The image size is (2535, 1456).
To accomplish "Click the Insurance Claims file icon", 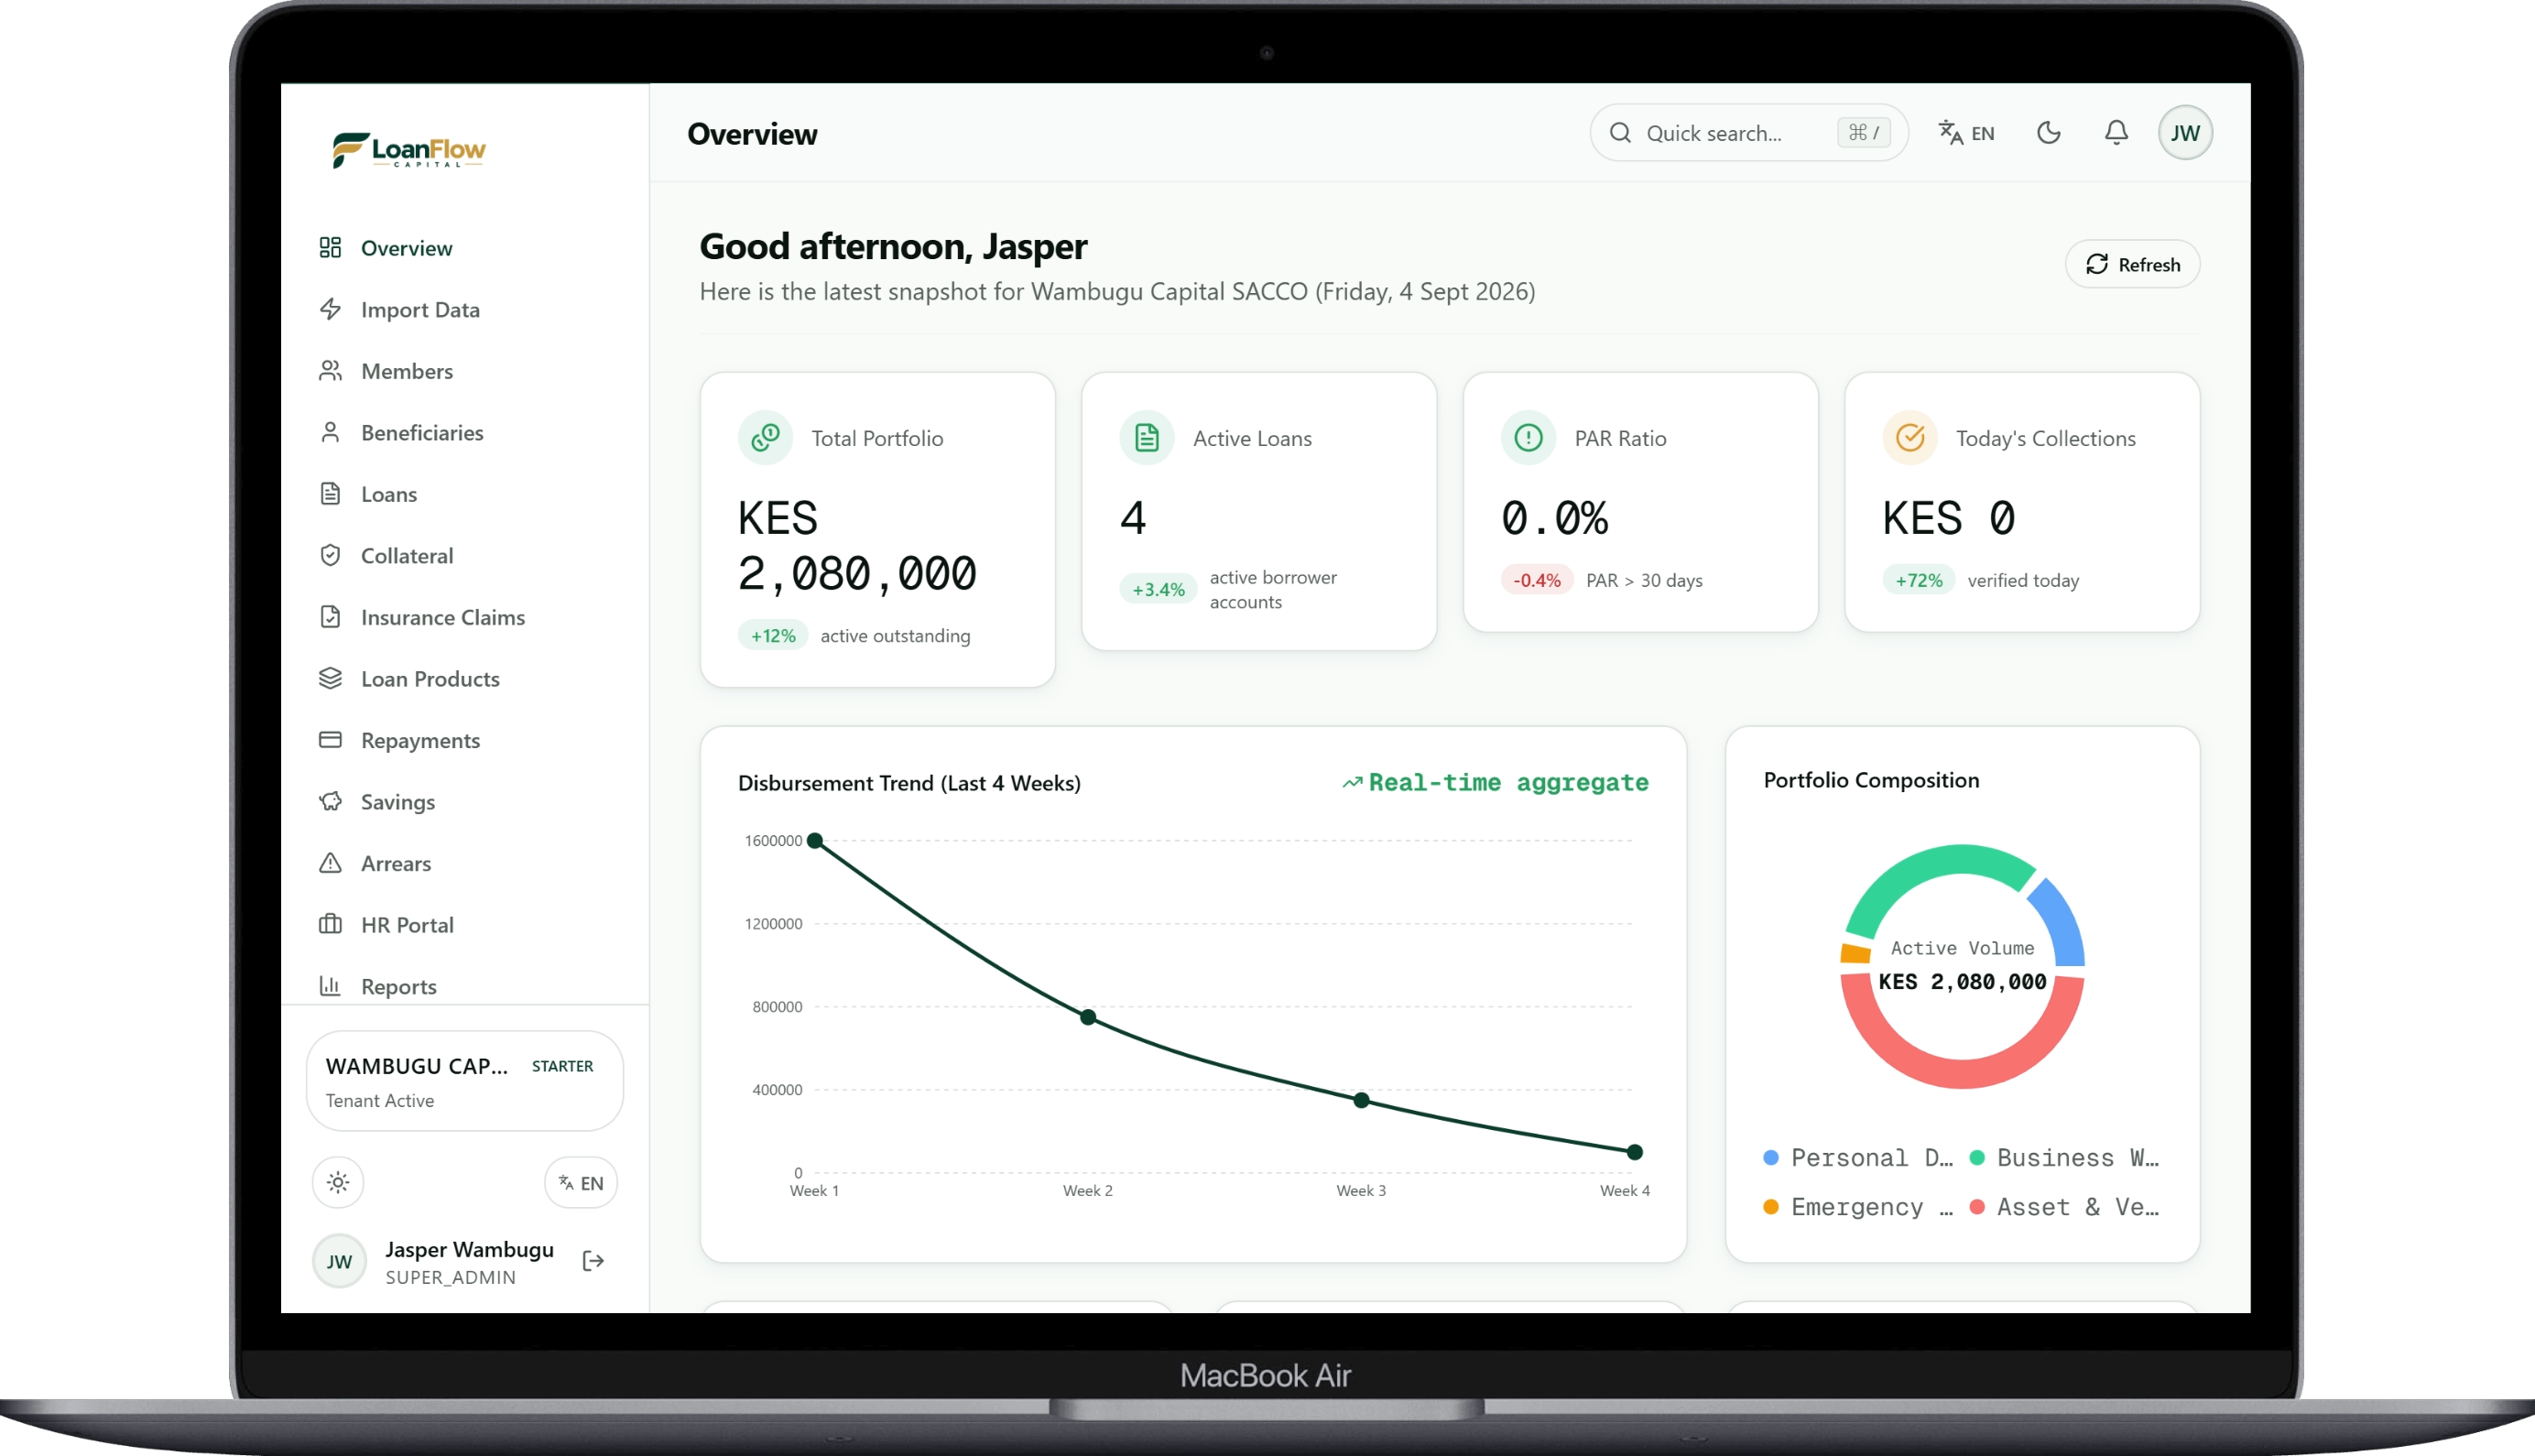I will click(x=330, y=617).
